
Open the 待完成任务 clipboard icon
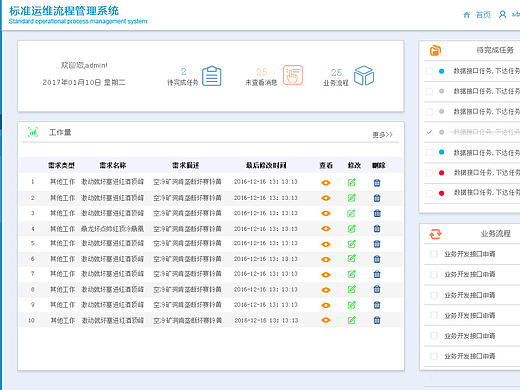click(212, 76)
